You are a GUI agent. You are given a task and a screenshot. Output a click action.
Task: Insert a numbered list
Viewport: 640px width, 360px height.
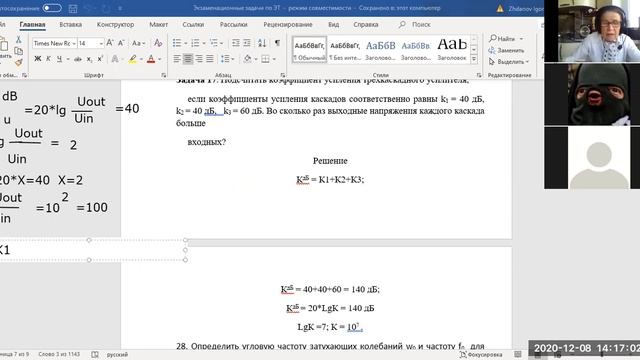click(x=196, y=43)
